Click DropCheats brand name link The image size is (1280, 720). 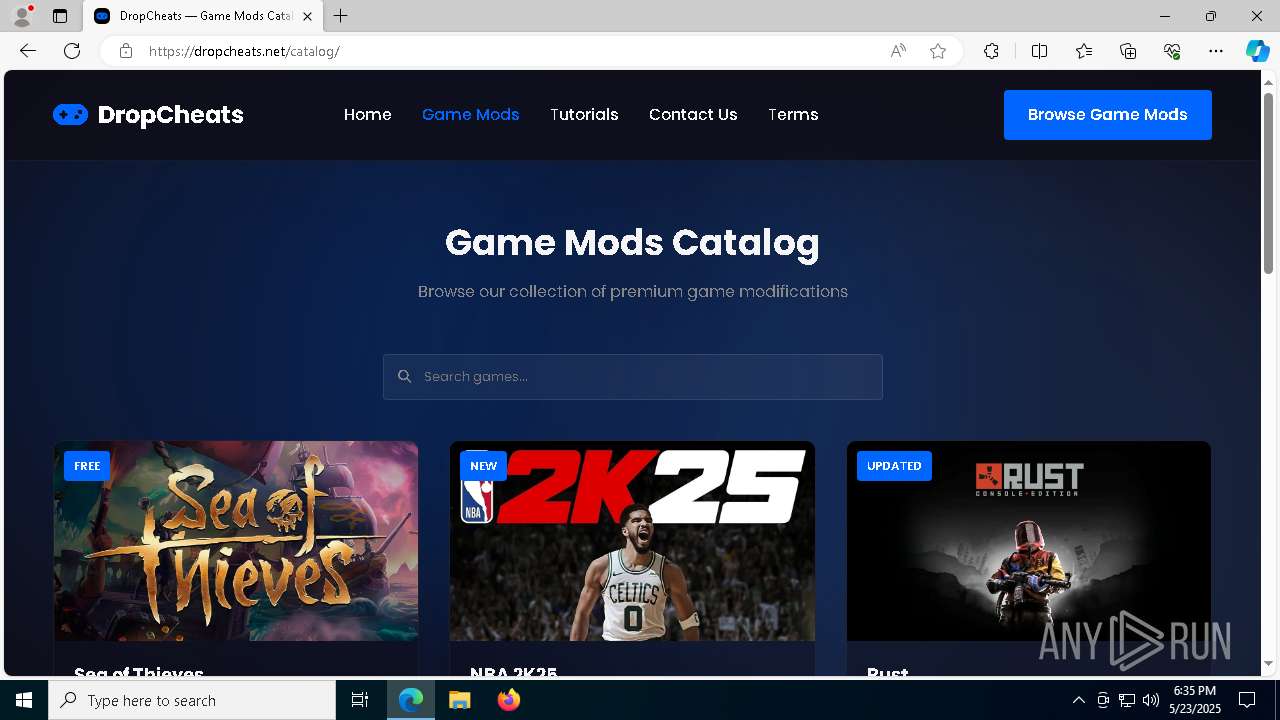click(171, 115)
